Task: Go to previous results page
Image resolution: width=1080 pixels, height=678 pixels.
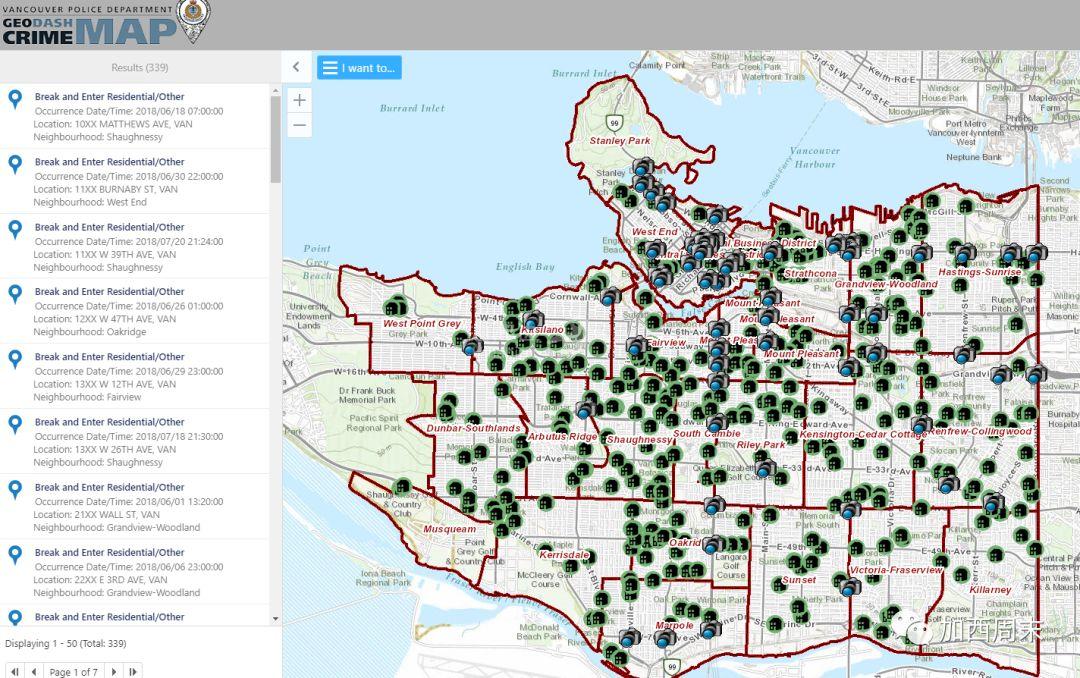Action: (34, 671)
